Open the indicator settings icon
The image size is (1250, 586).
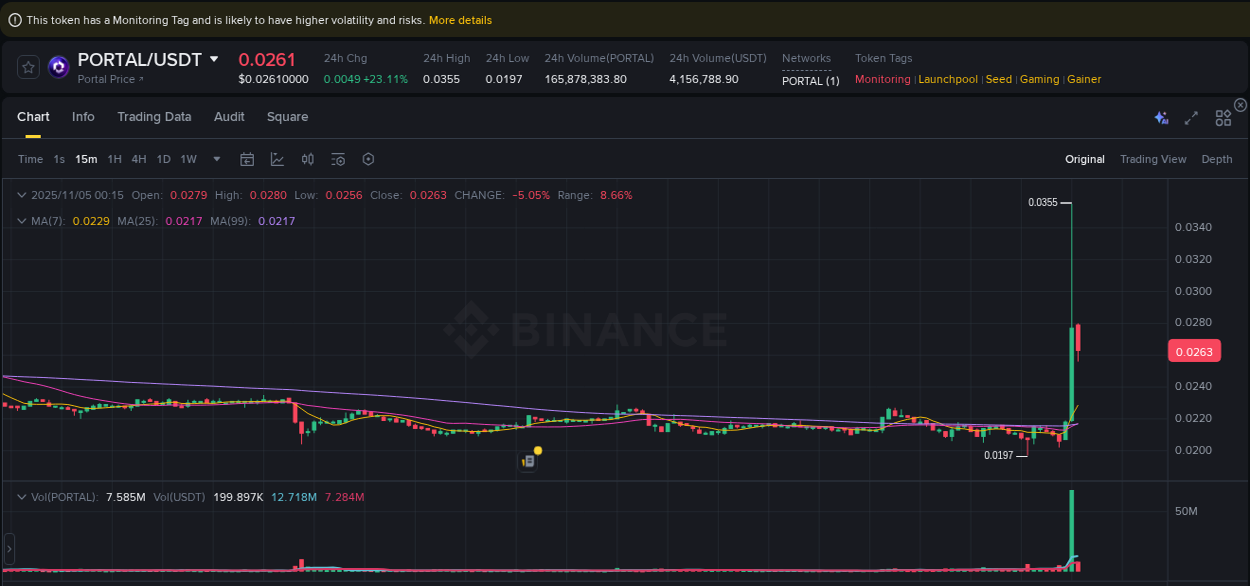[x=338, y=159]
